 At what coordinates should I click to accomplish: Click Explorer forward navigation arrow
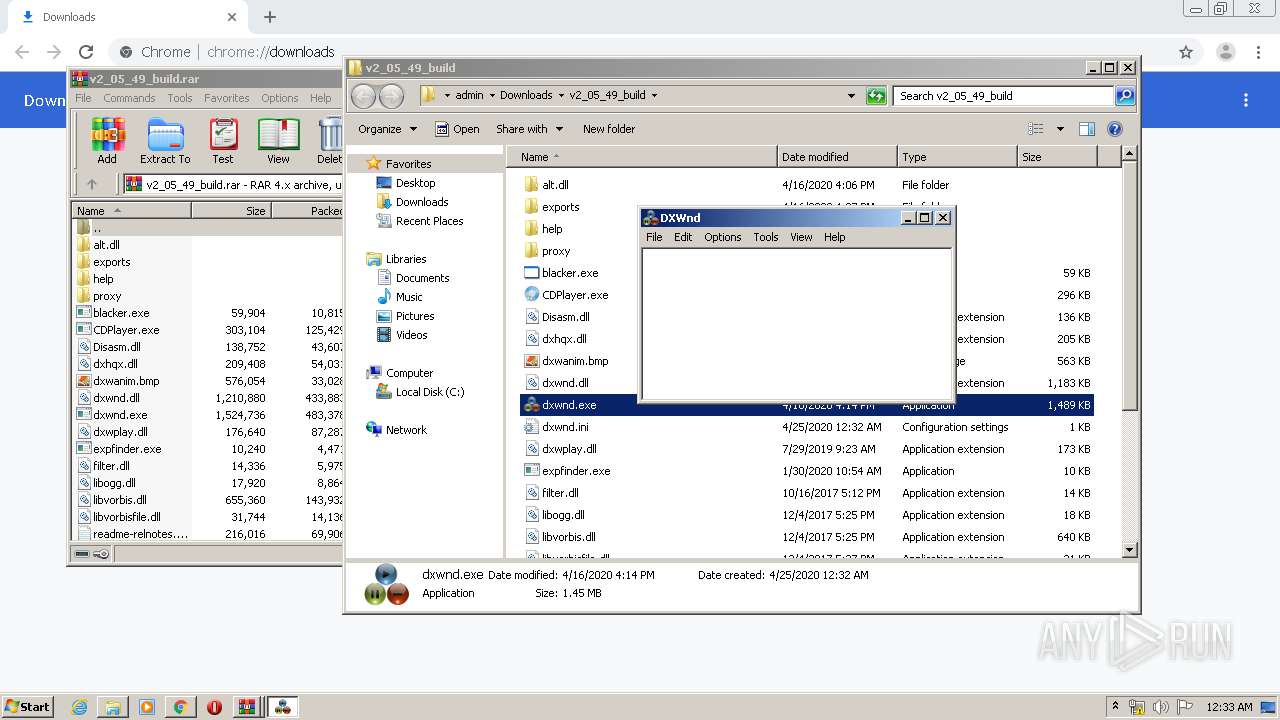[x=391, y=96]
